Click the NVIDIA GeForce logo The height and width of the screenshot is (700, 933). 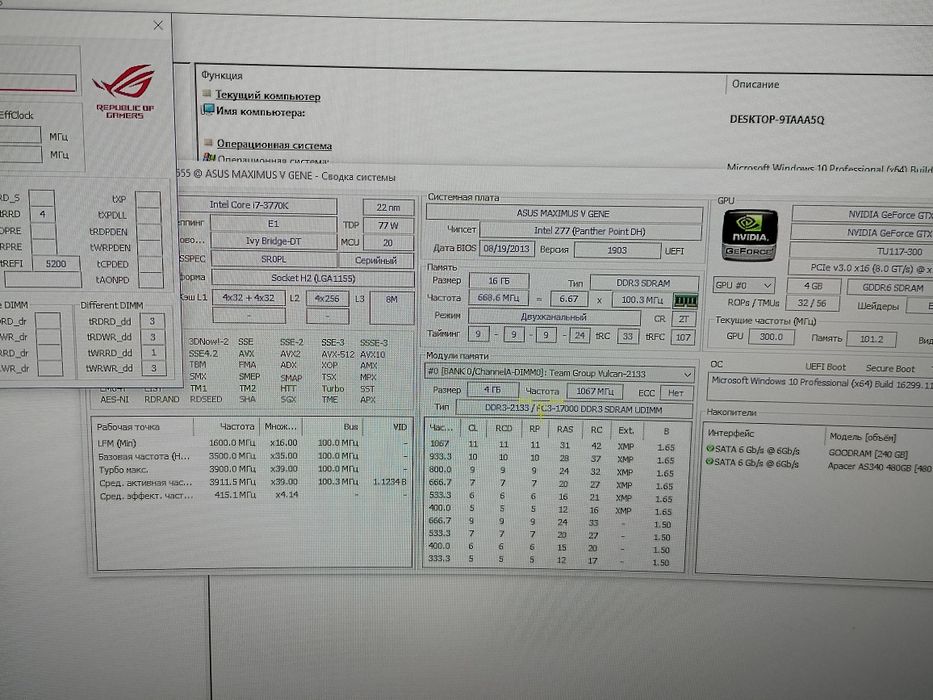pos(749,235)
